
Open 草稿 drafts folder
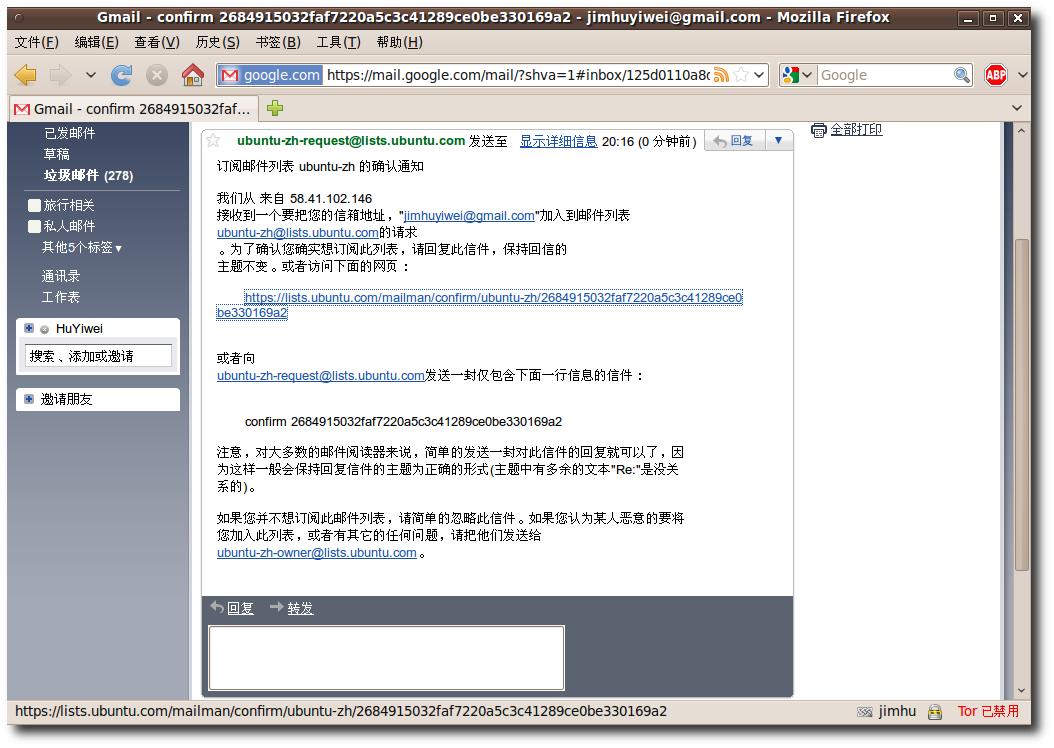coord(56,154)
